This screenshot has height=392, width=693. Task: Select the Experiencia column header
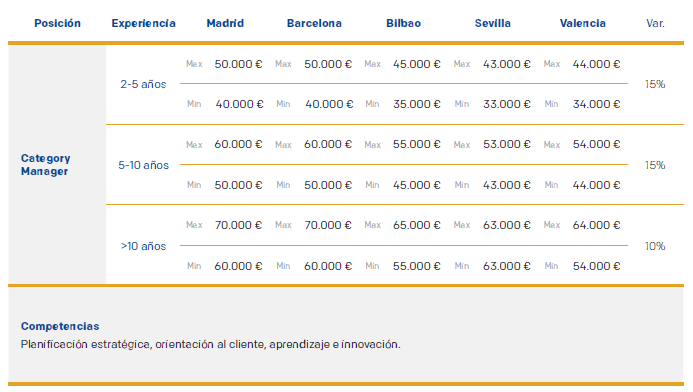[x=143, y=23]
